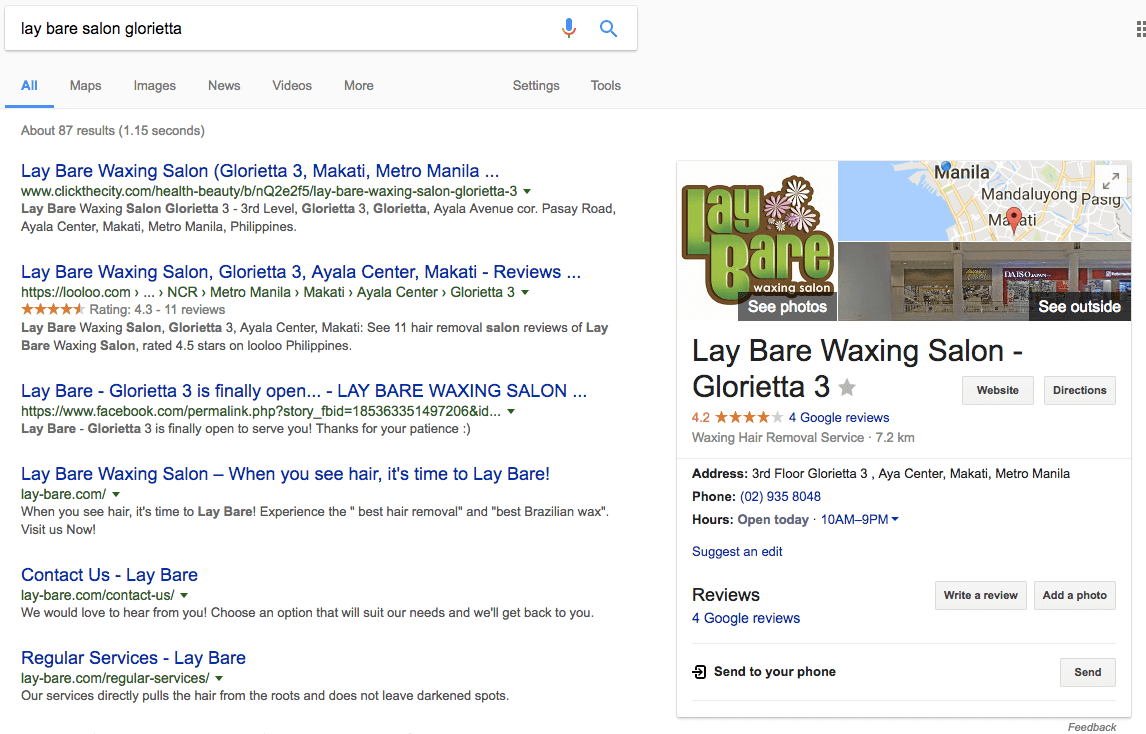Switch to the News tab
This screenshot has height=734, width=1146.
(x=224, y=86)
